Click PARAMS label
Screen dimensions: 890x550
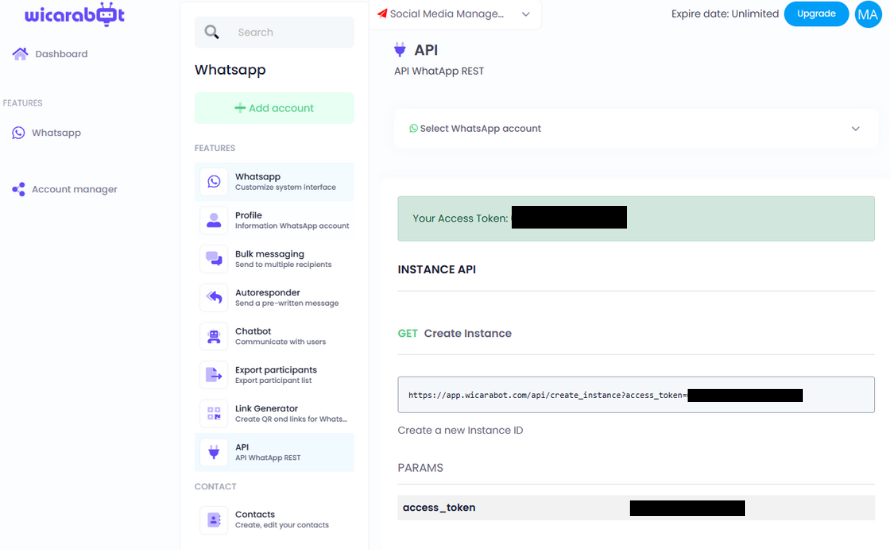(x=420, y=468)
